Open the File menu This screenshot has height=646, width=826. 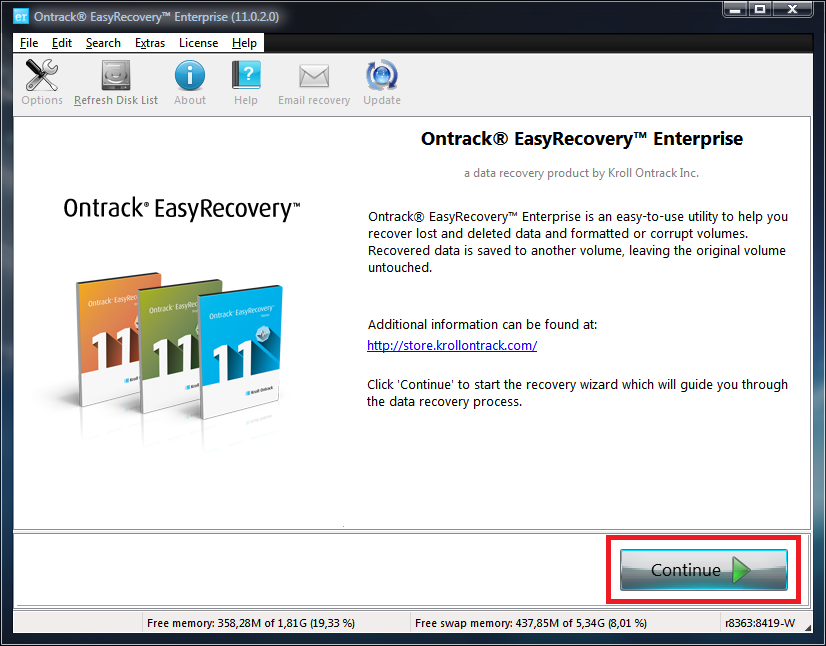27,43
